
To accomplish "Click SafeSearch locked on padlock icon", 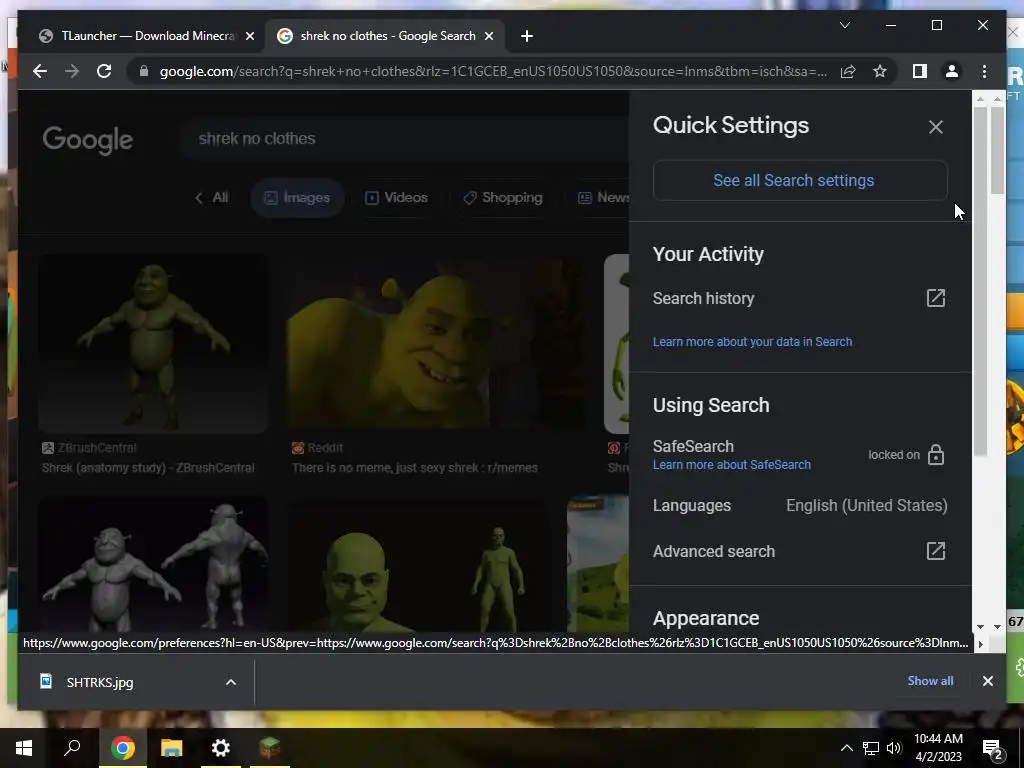I will (x=936, y=455).
